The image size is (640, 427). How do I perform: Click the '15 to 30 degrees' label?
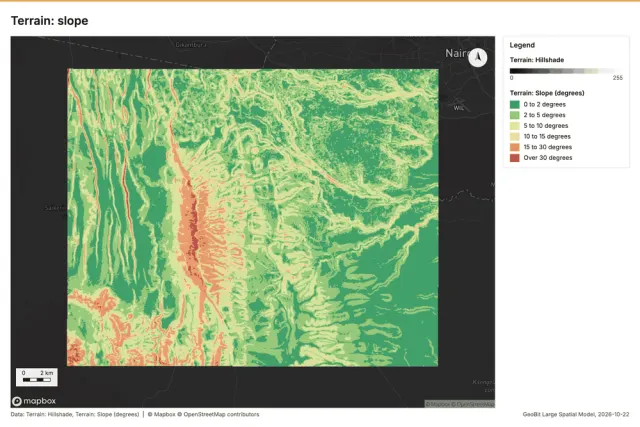click(548, 147)
